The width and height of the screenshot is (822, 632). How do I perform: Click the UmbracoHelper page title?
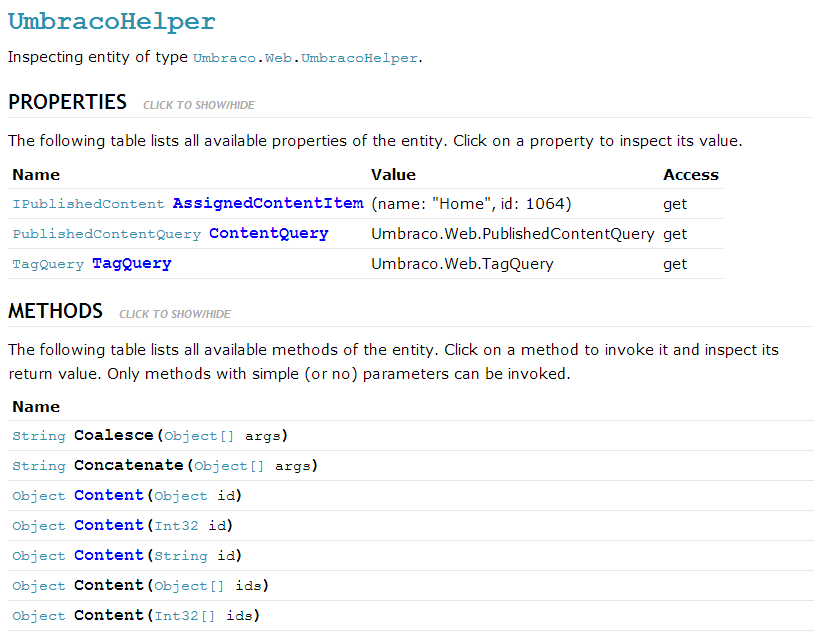click(x=112, y=21)
